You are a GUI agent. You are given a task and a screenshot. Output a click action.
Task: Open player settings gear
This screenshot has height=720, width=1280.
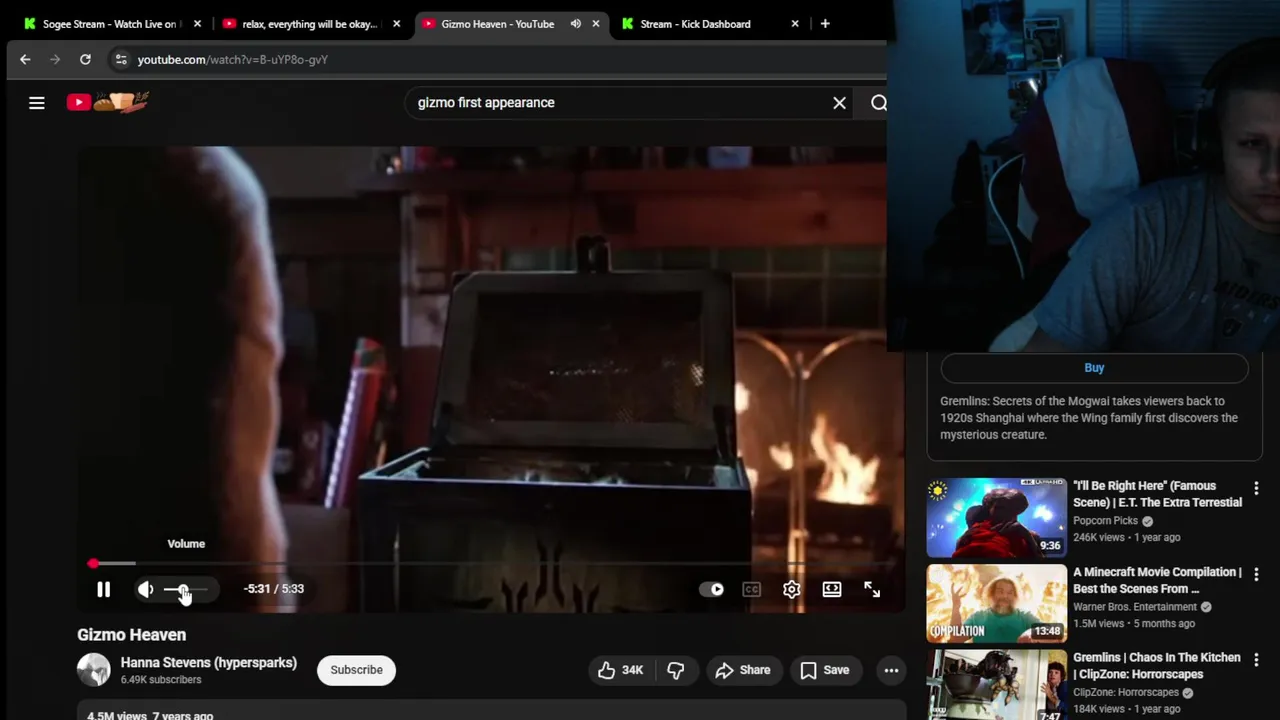[x=792, y=590]
